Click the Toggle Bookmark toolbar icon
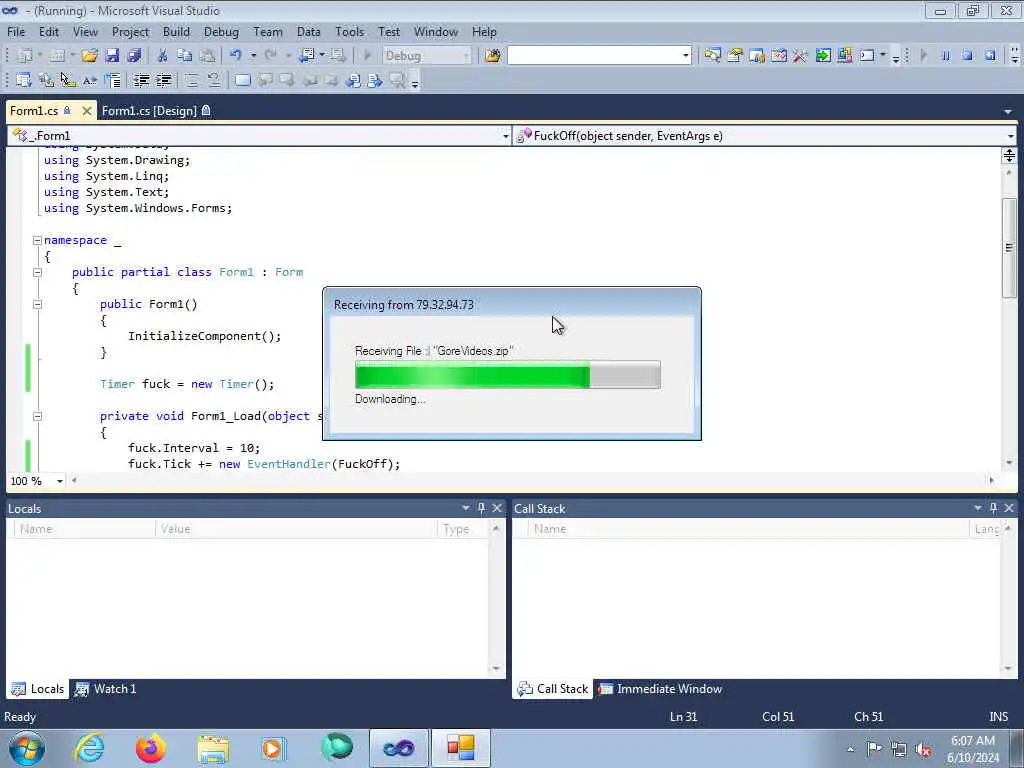1024x768 pixels. pos(242,80)
